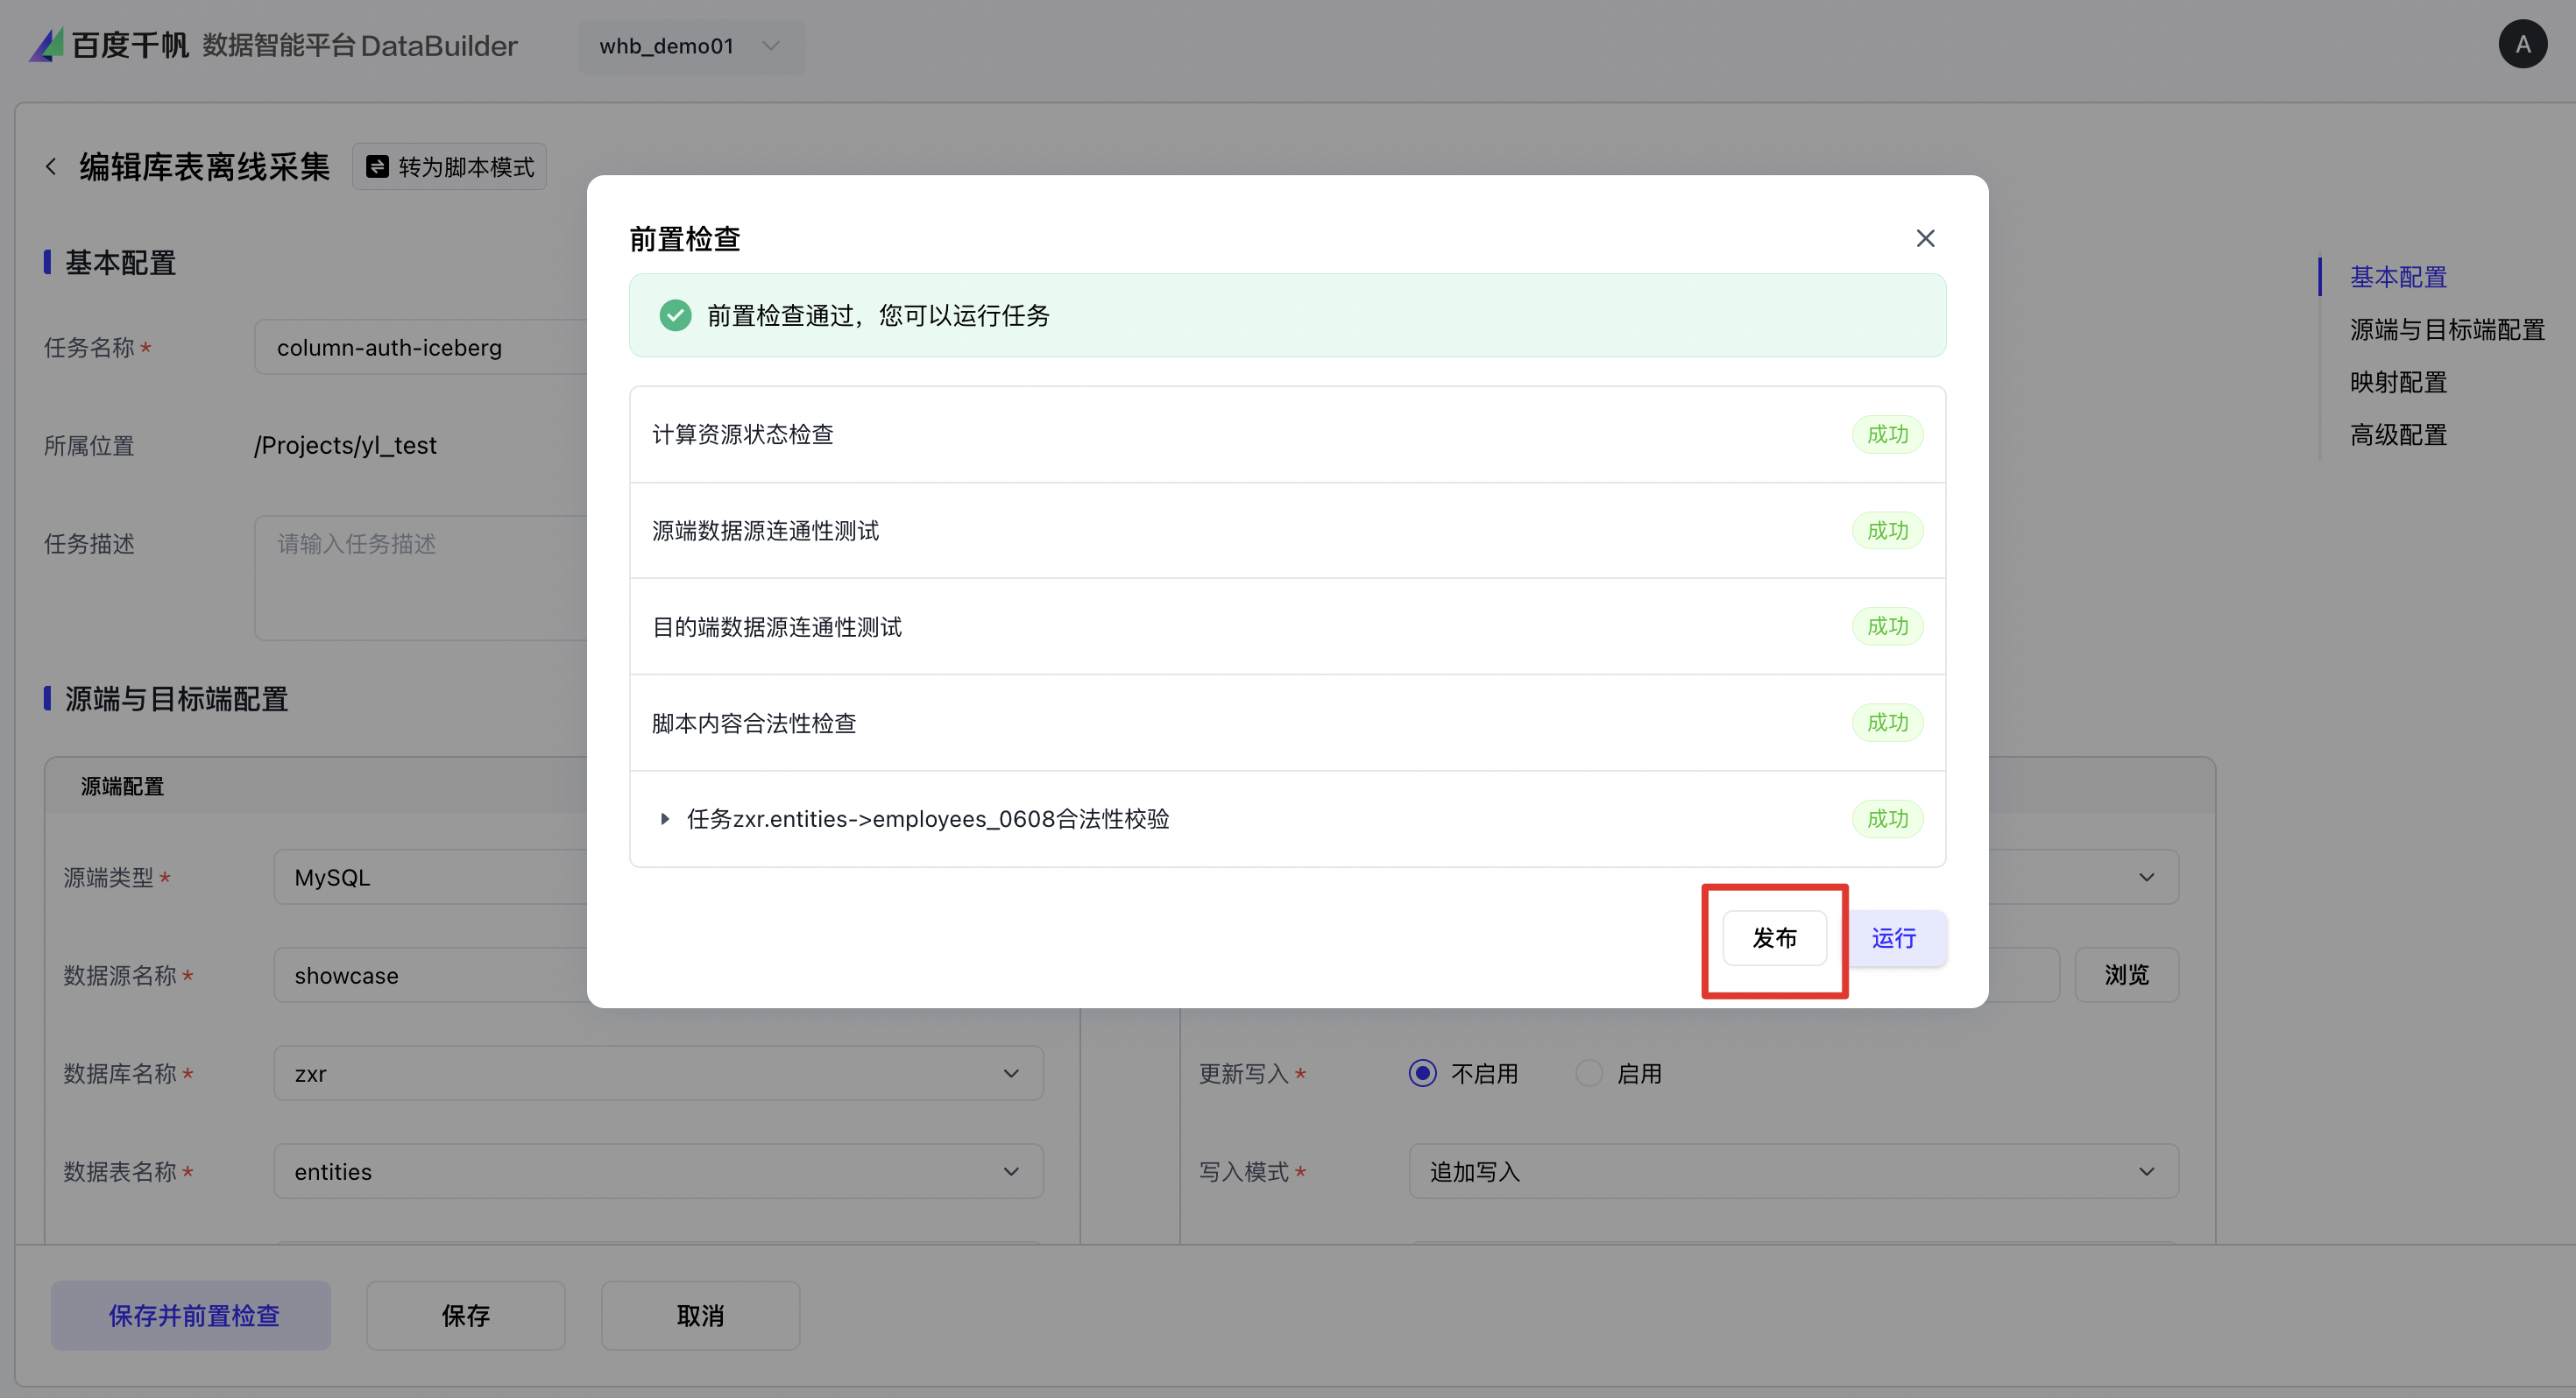The image size is (2576, 1398).
Task: Click the 任务描述 text area
Action: pos(421,577)
